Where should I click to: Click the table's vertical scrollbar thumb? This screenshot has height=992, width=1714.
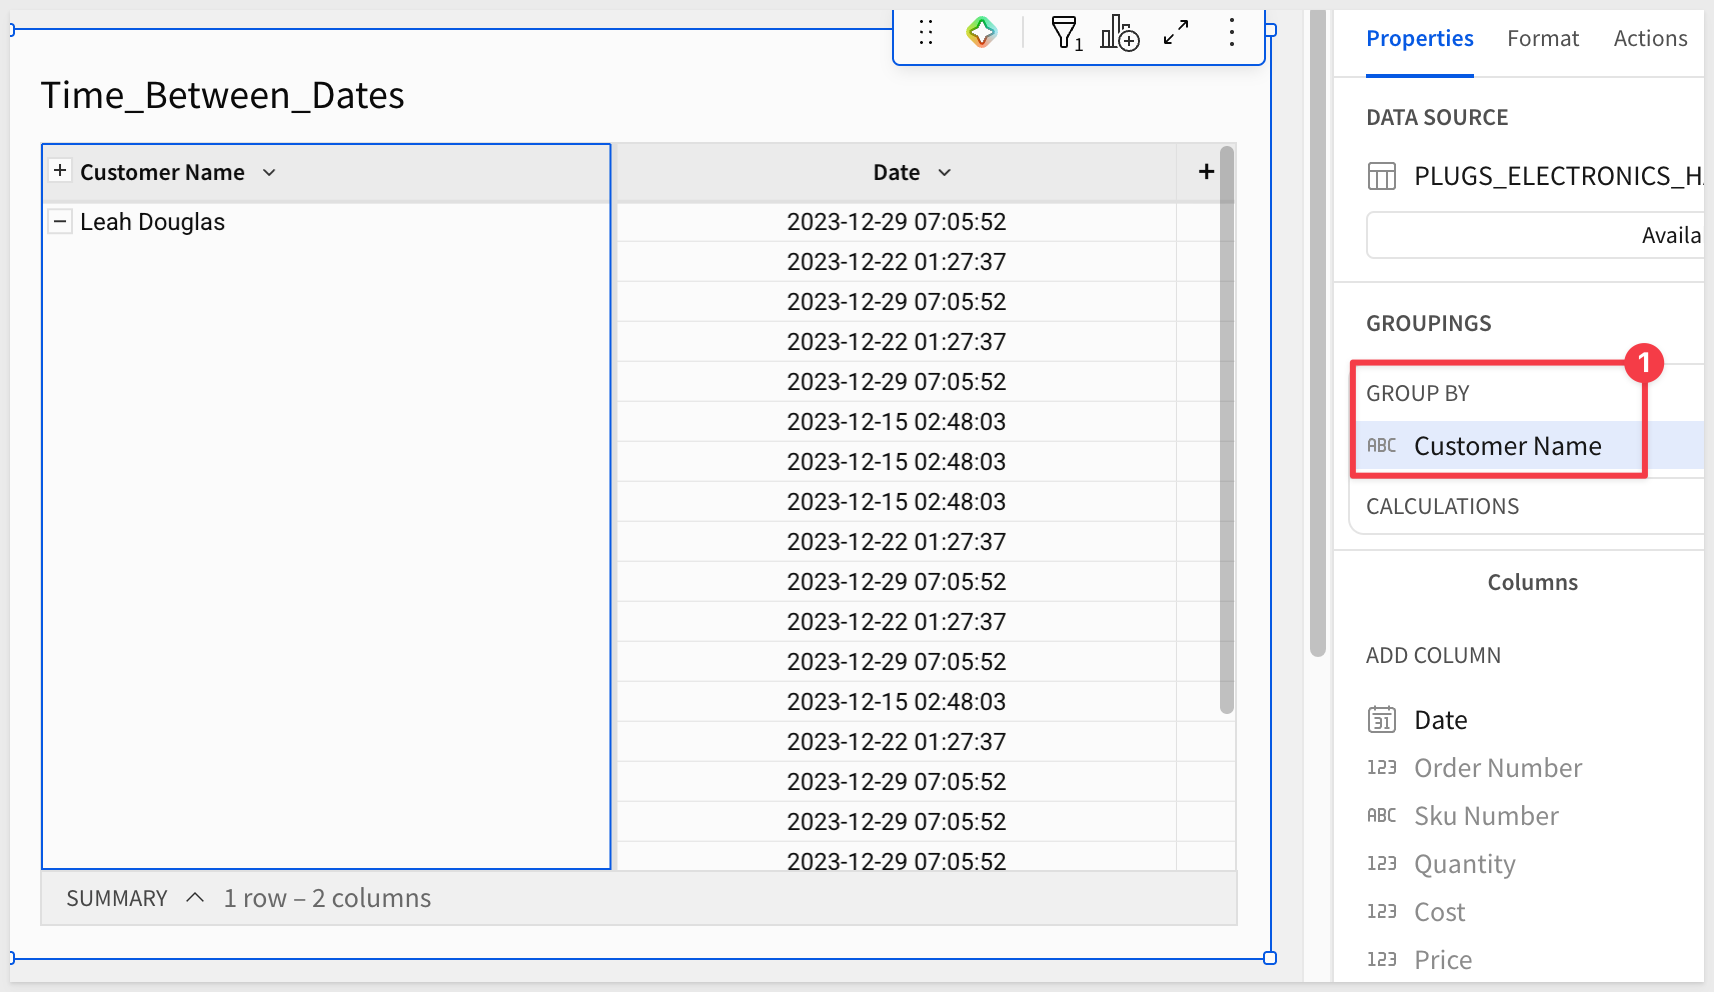[1227, 430]
